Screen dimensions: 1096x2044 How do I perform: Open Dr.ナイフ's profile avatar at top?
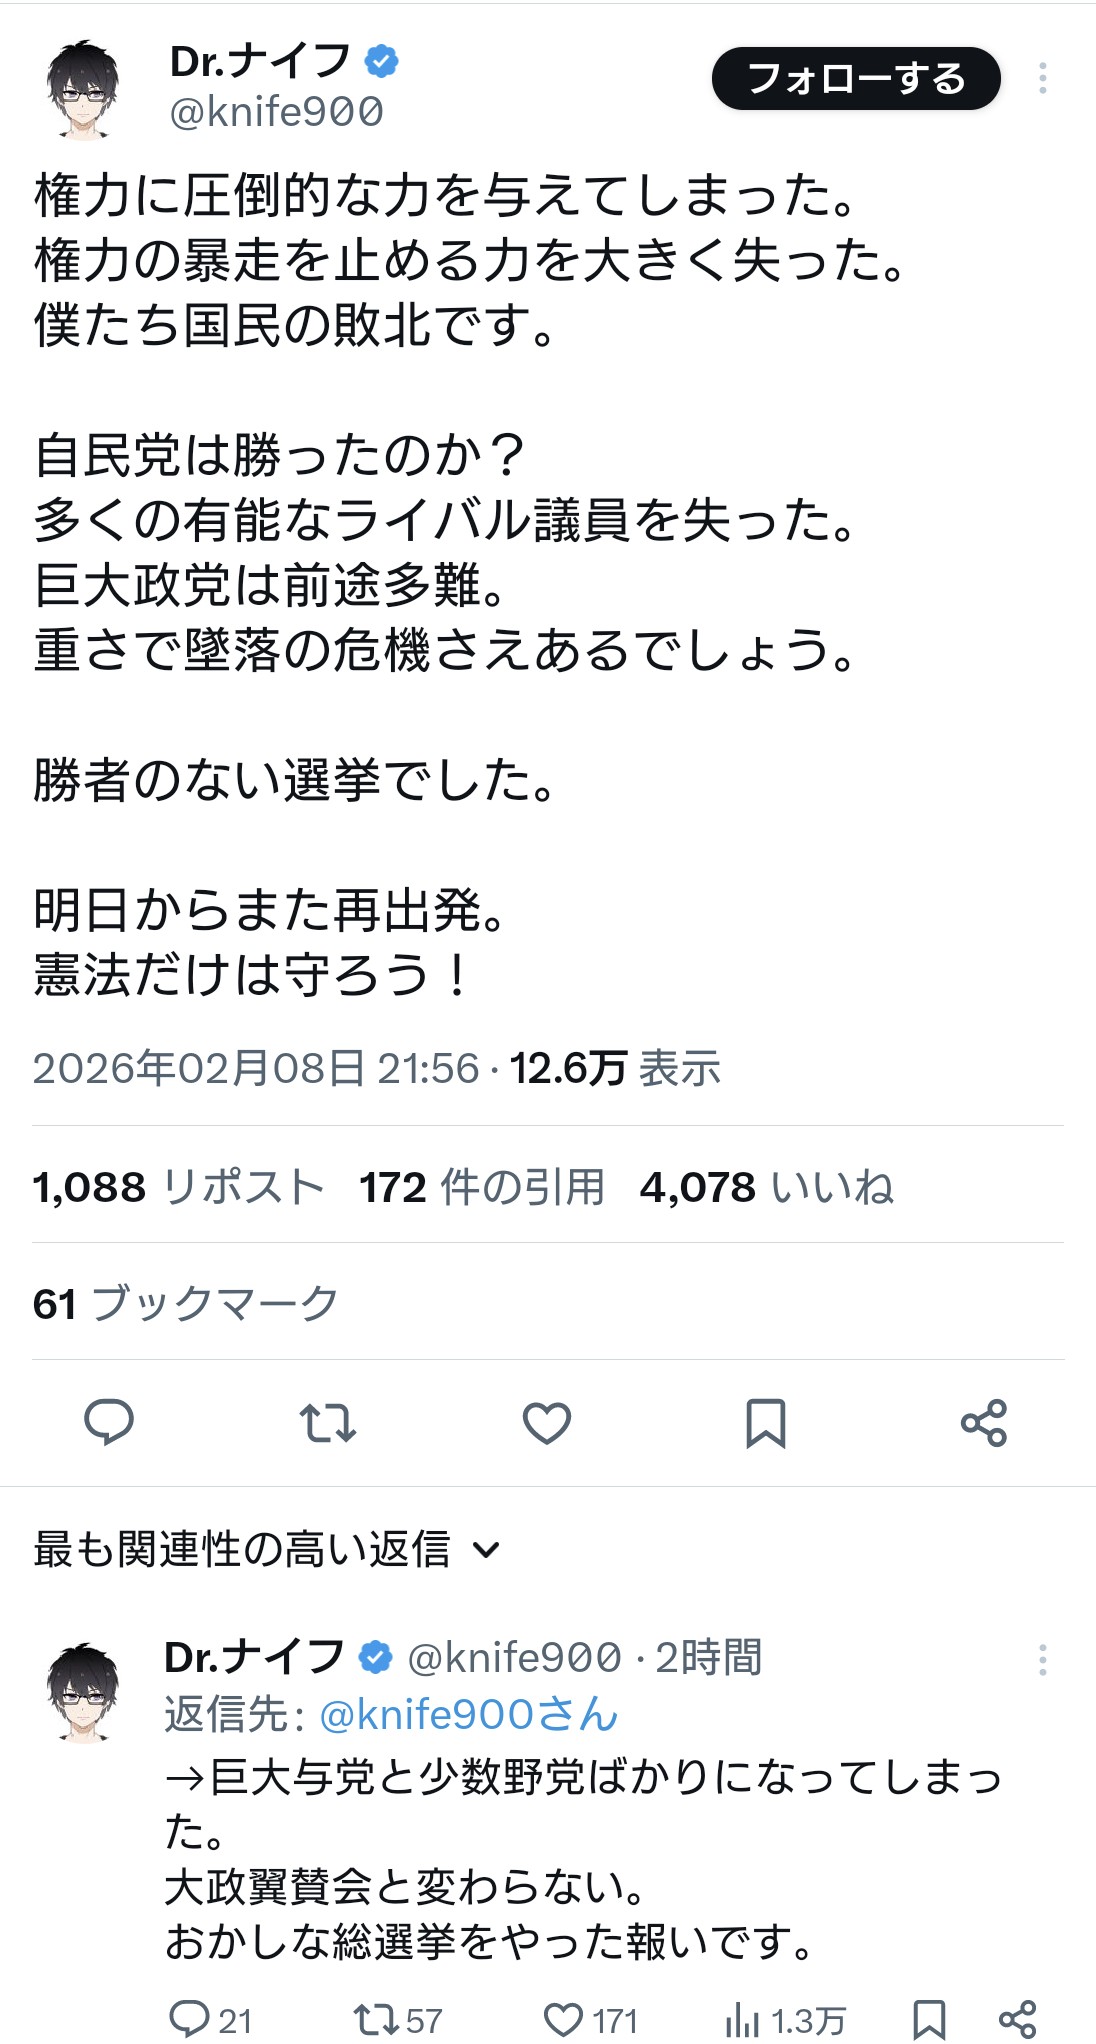84,87
